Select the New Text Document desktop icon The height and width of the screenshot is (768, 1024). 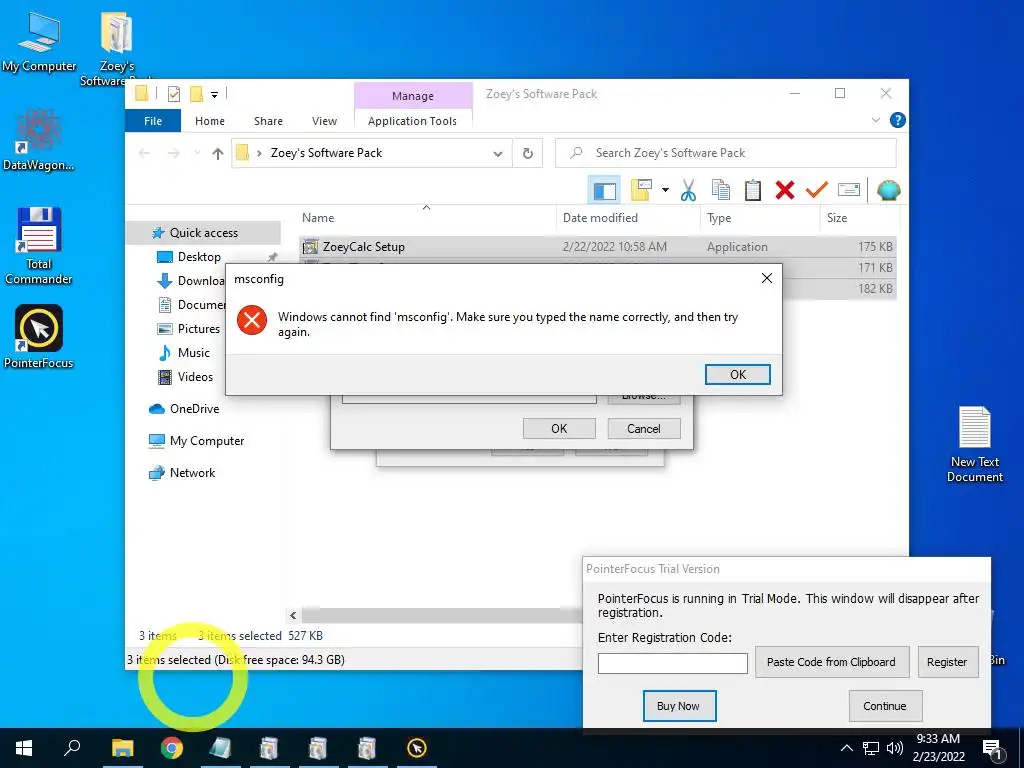(x=975, y=444)
